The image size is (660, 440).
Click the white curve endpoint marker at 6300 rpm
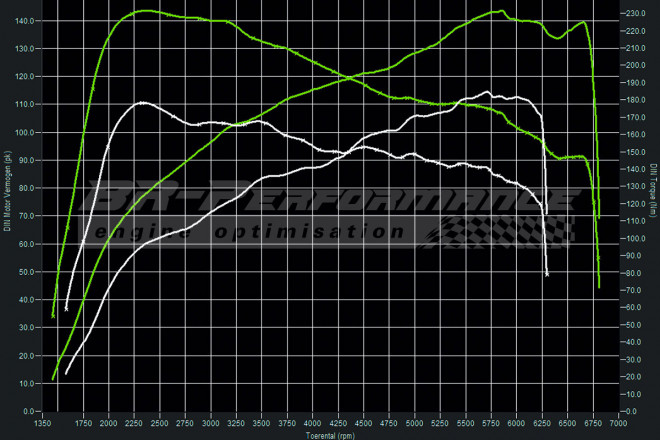547,273
